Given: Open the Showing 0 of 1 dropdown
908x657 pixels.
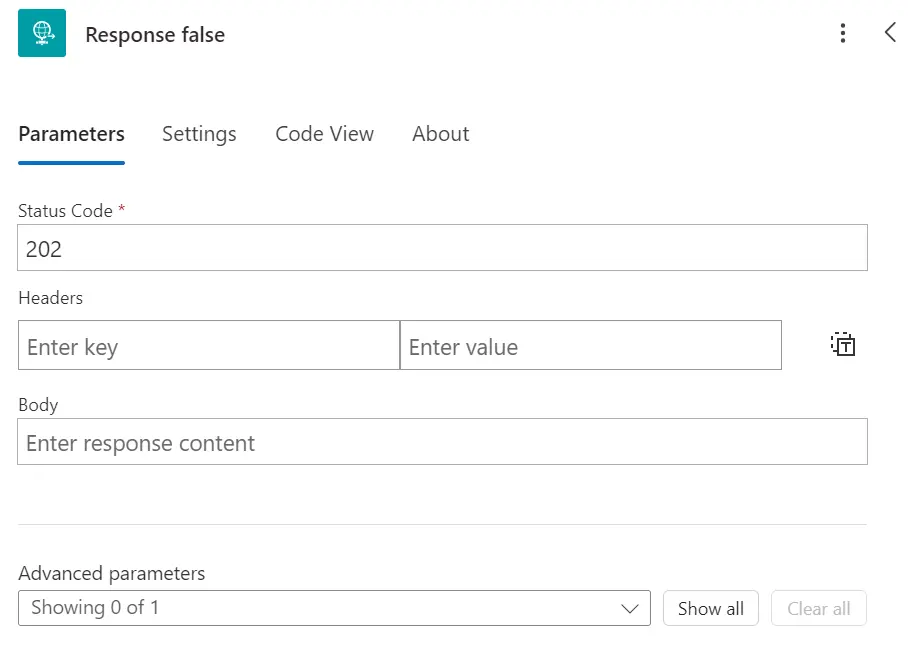Looking at the screenshot, I should 334,608.
